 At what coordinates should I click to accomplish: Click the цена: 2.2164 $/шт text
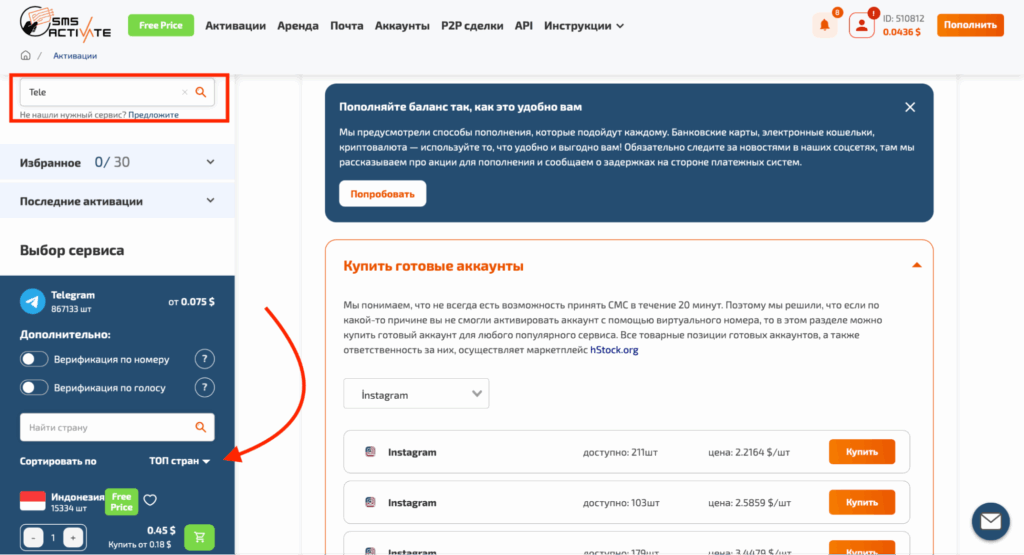(x=749, y=452)
